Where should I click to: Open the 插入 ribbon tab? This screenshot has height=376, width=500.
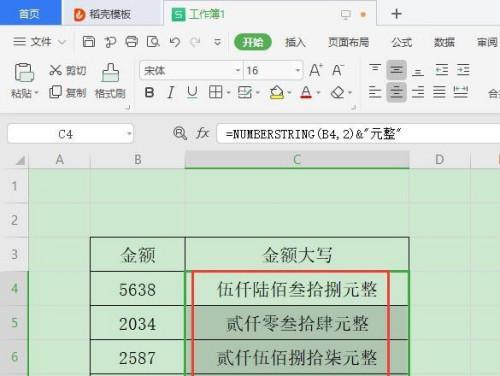295,42
